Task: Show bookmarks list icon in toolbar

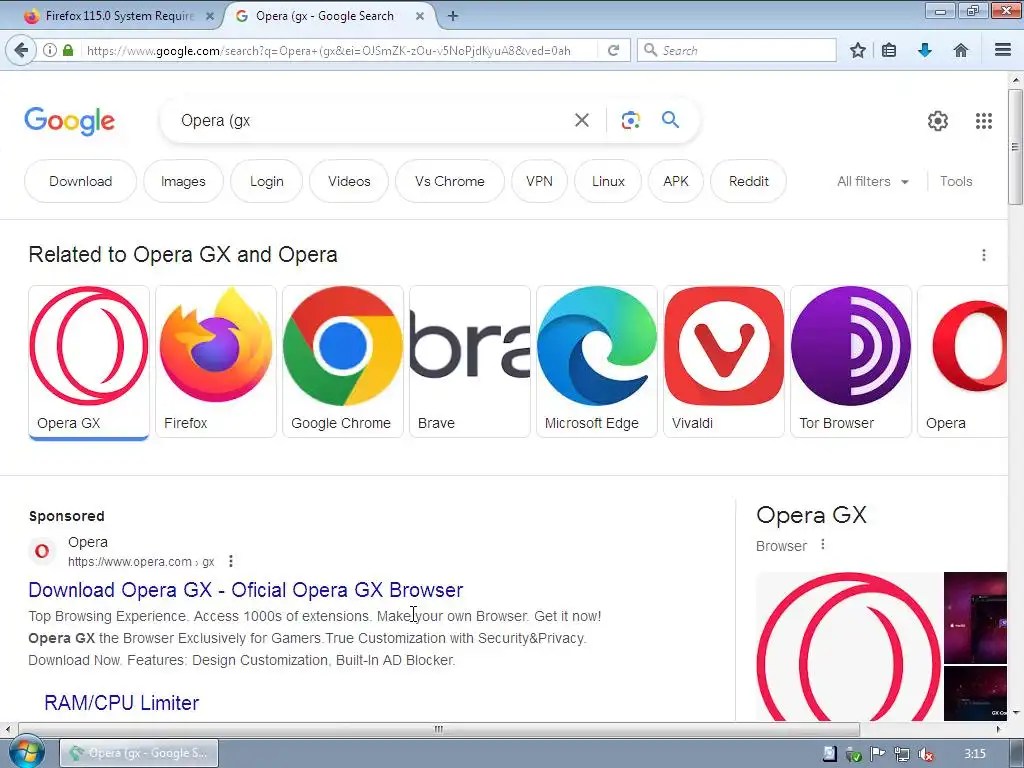Action: click(889, 50)
